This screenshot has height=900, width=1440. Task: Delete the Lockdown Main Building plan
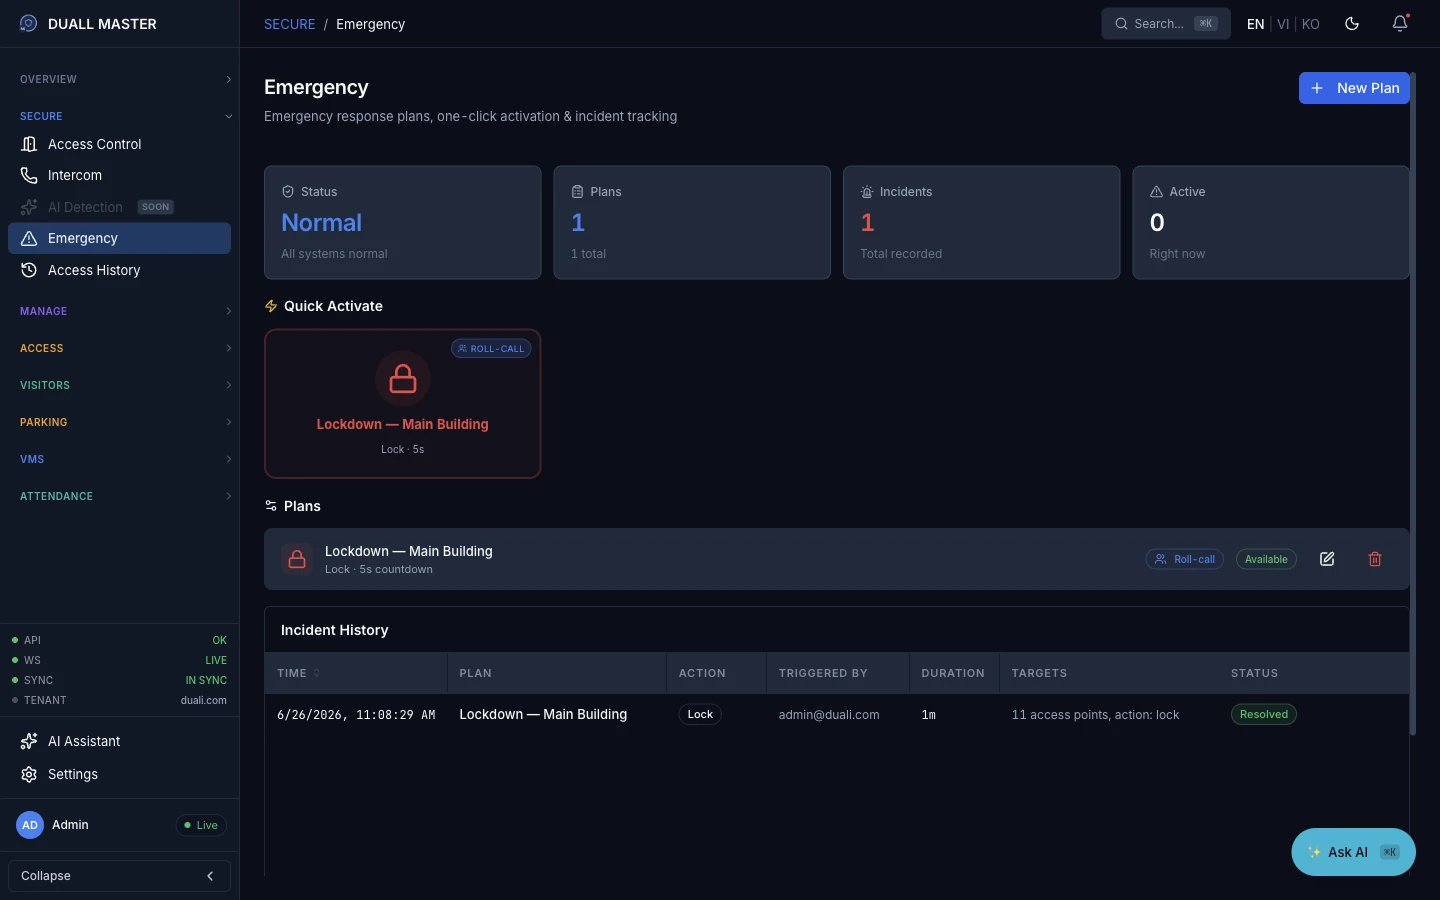tap(1375, 559)
